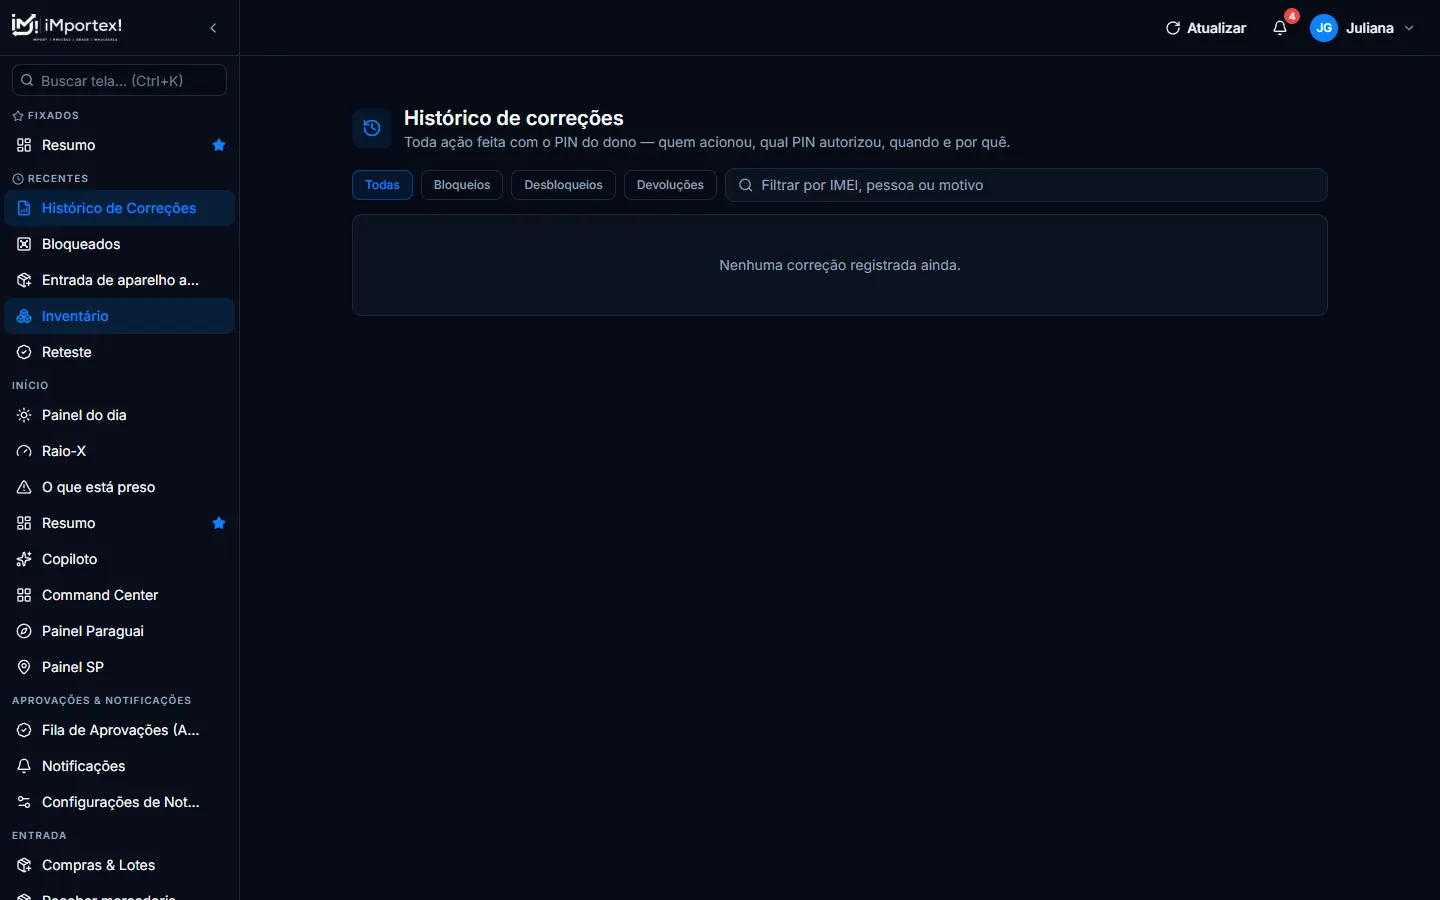Open Compras & Lotes
The width and height of the screenshot is (1440, 900).
(x=119, y=865)
